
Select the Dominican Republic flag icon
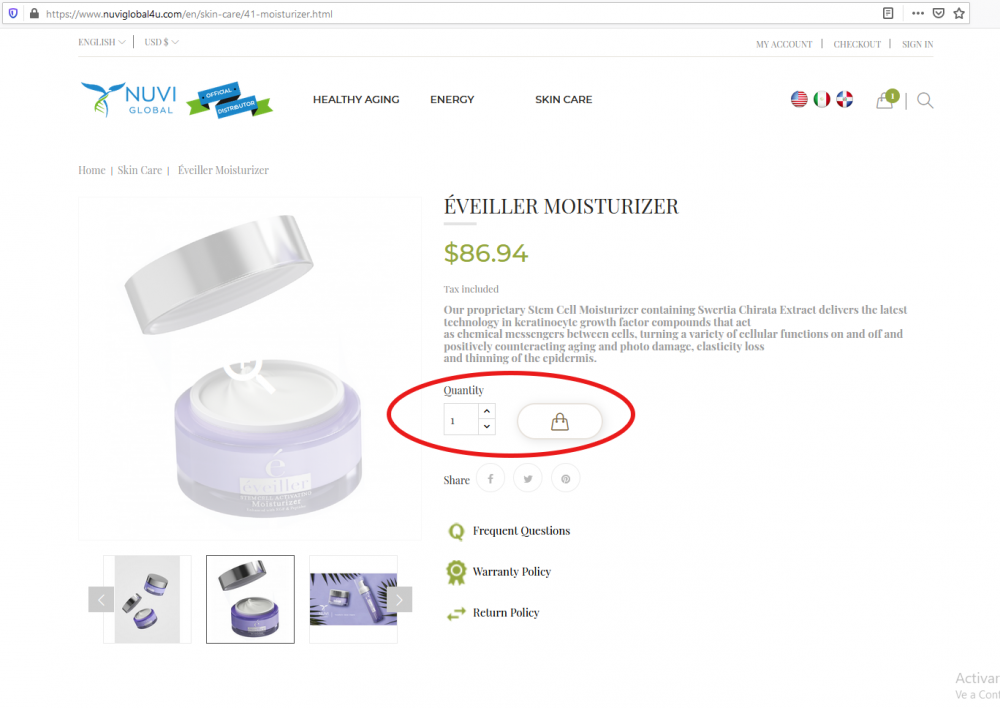[x=844, y=100]
